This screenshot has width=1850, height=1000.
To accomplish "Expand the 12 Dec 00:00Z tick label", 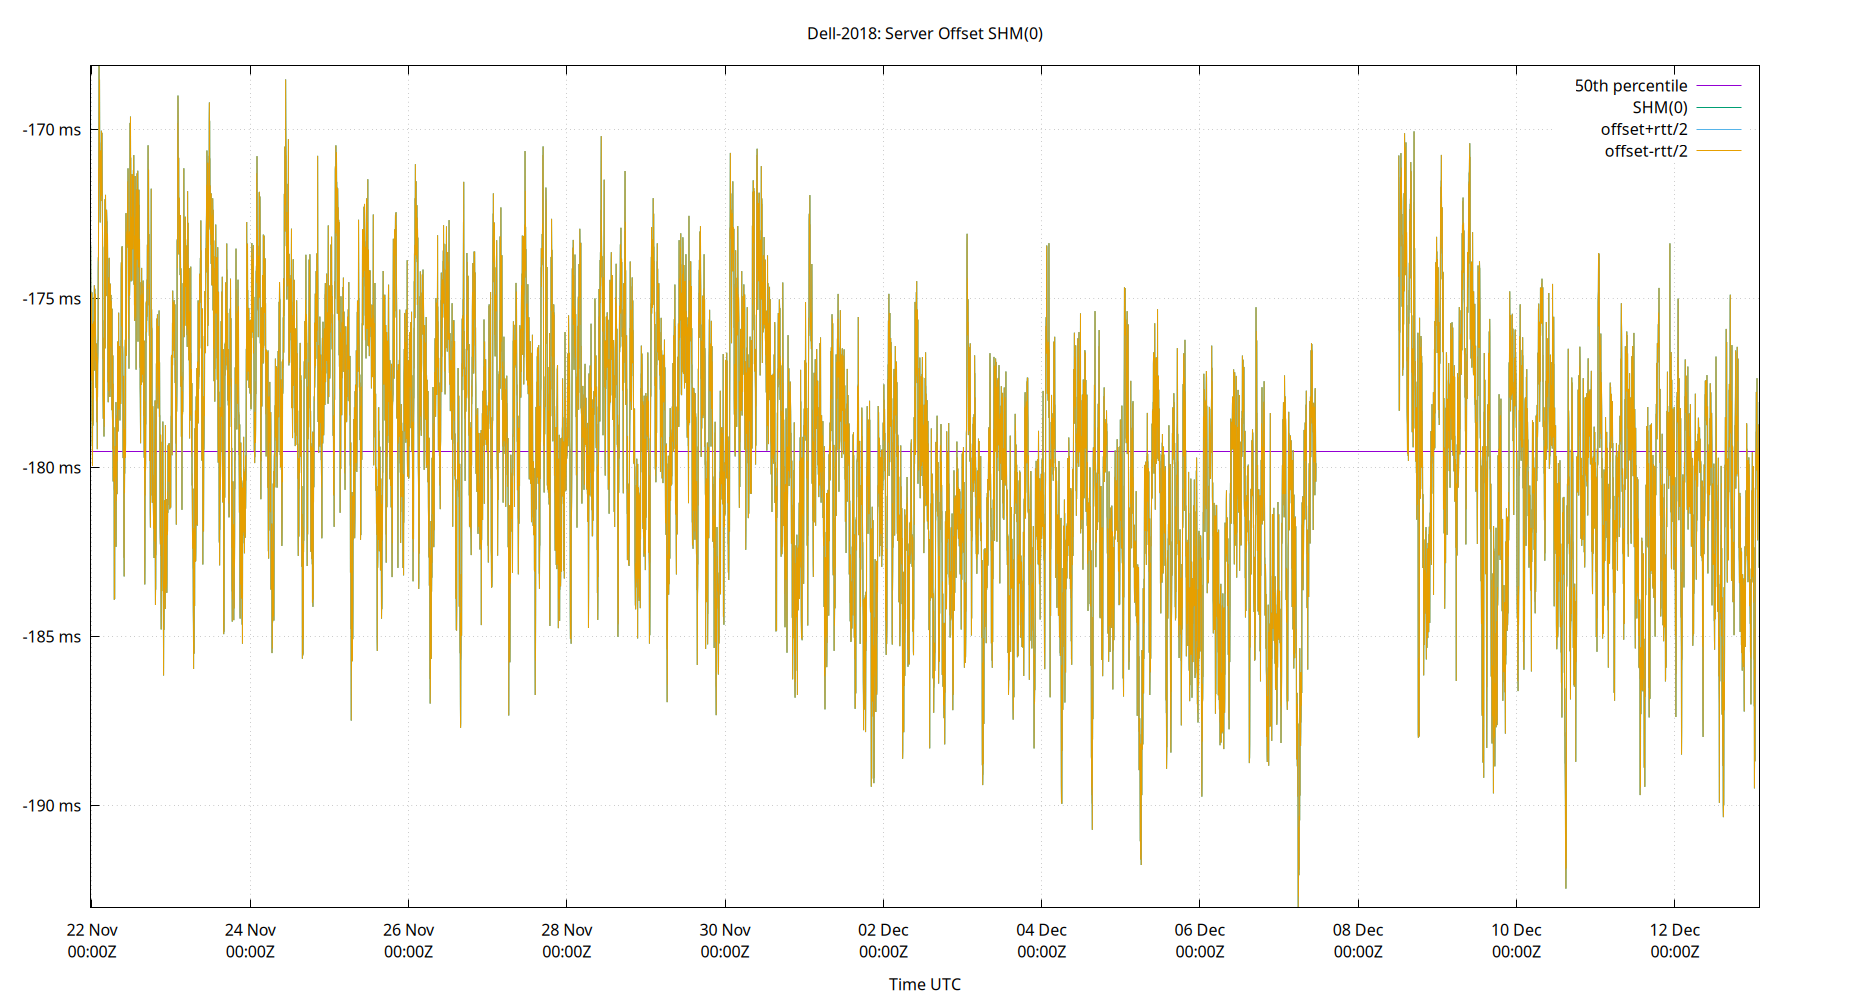I will (x=1674, y=940).
